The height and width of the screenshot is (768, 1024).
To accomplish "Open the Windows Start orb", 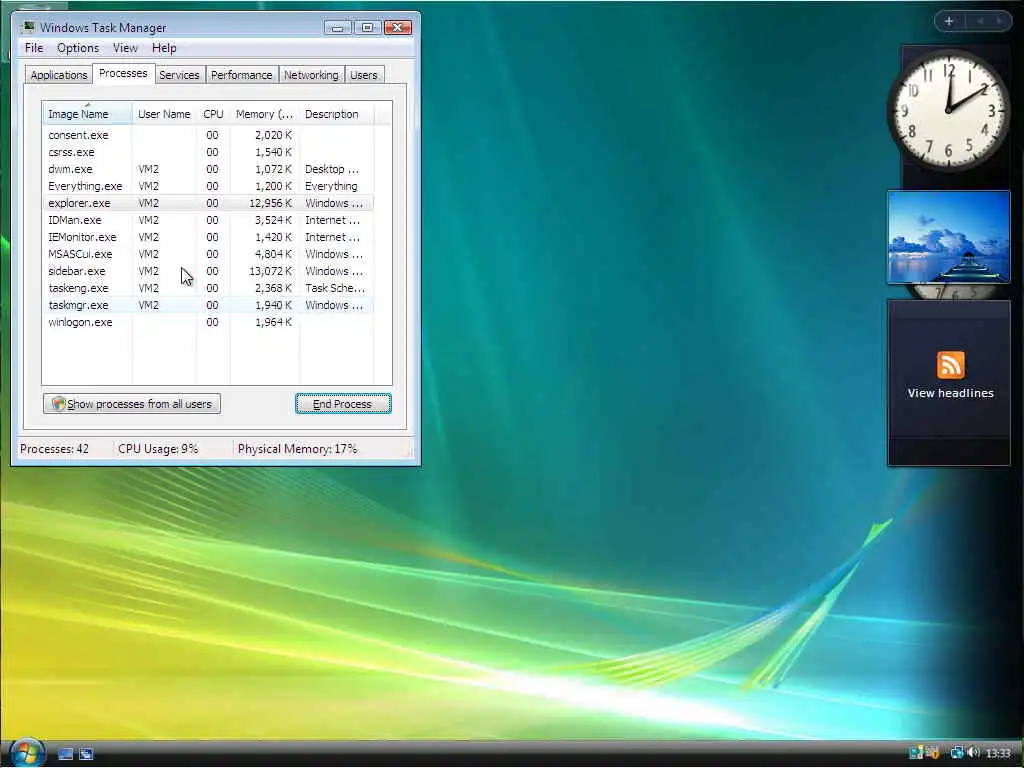I will coord(26,752).
